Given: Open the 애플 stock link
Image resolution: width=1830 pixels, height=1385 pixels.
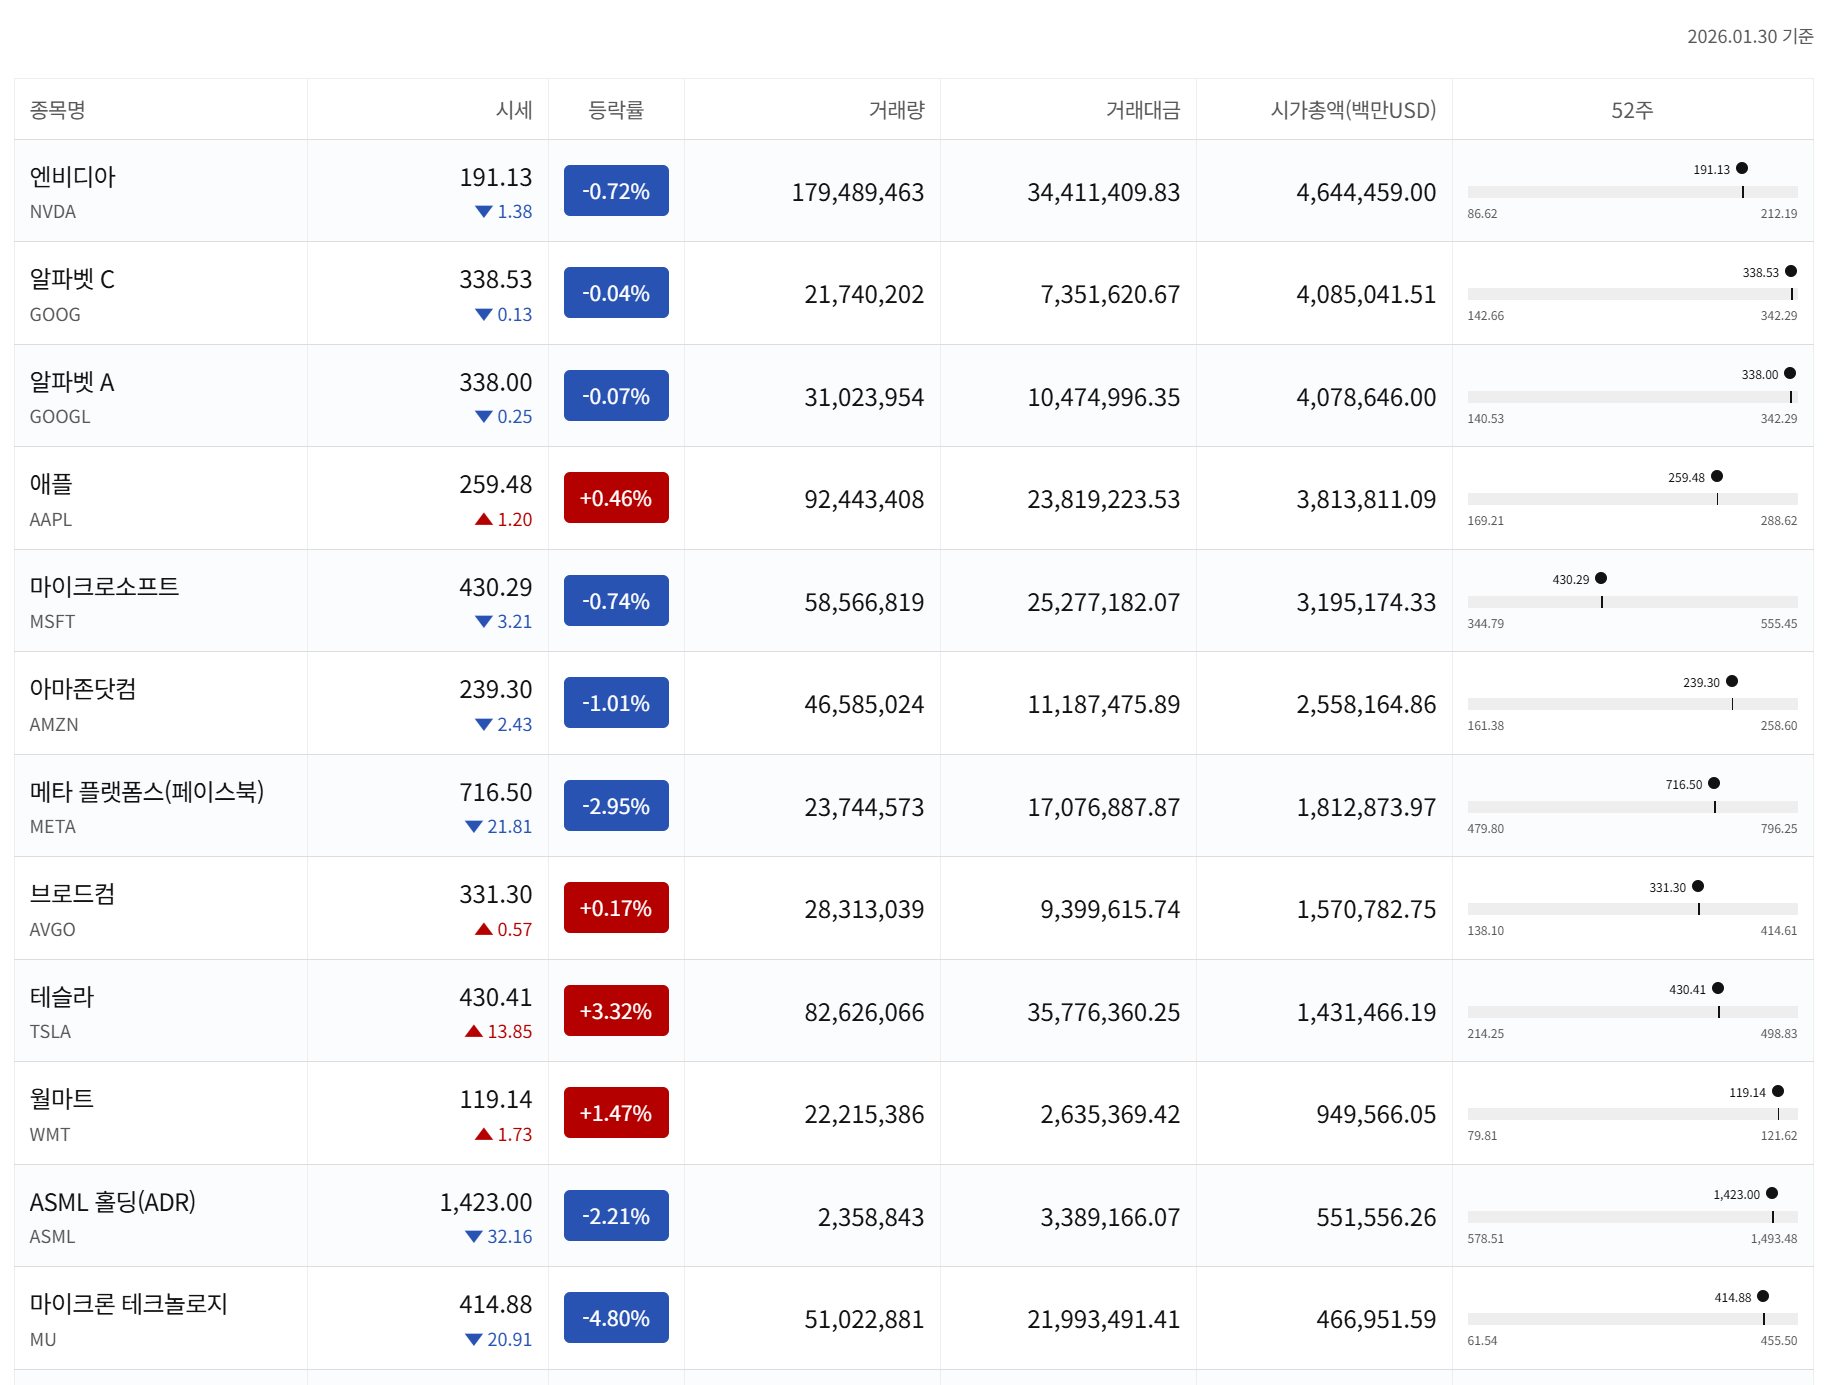Looking at the screenshot, I should (51, 484).
